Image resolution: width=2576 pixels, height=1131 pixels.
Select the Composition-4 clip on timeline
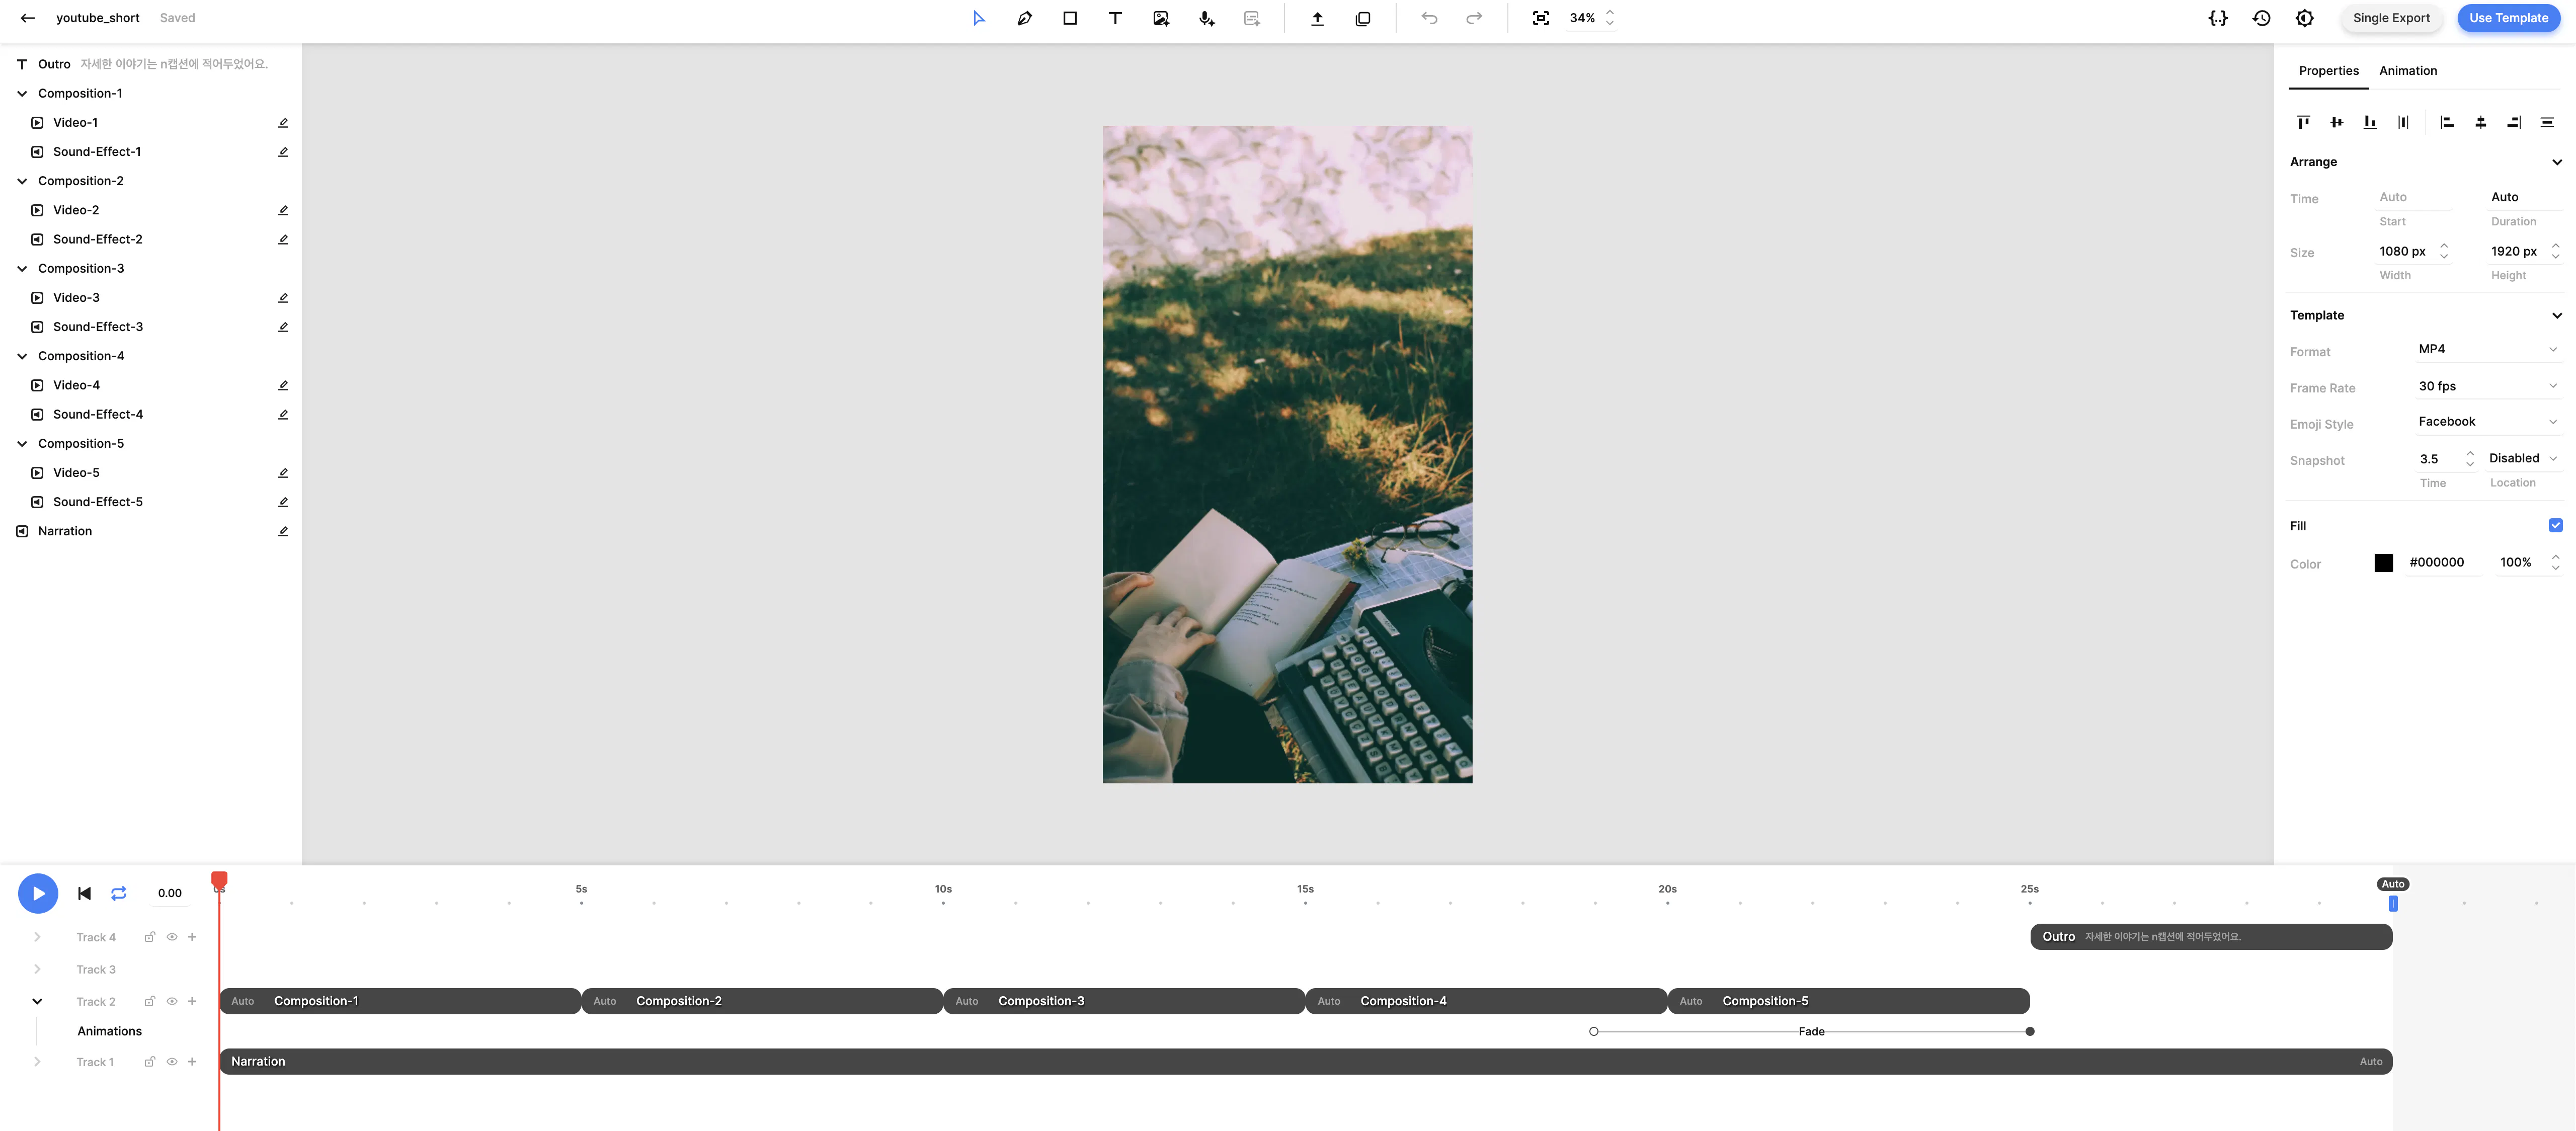pos(1485,1001)
